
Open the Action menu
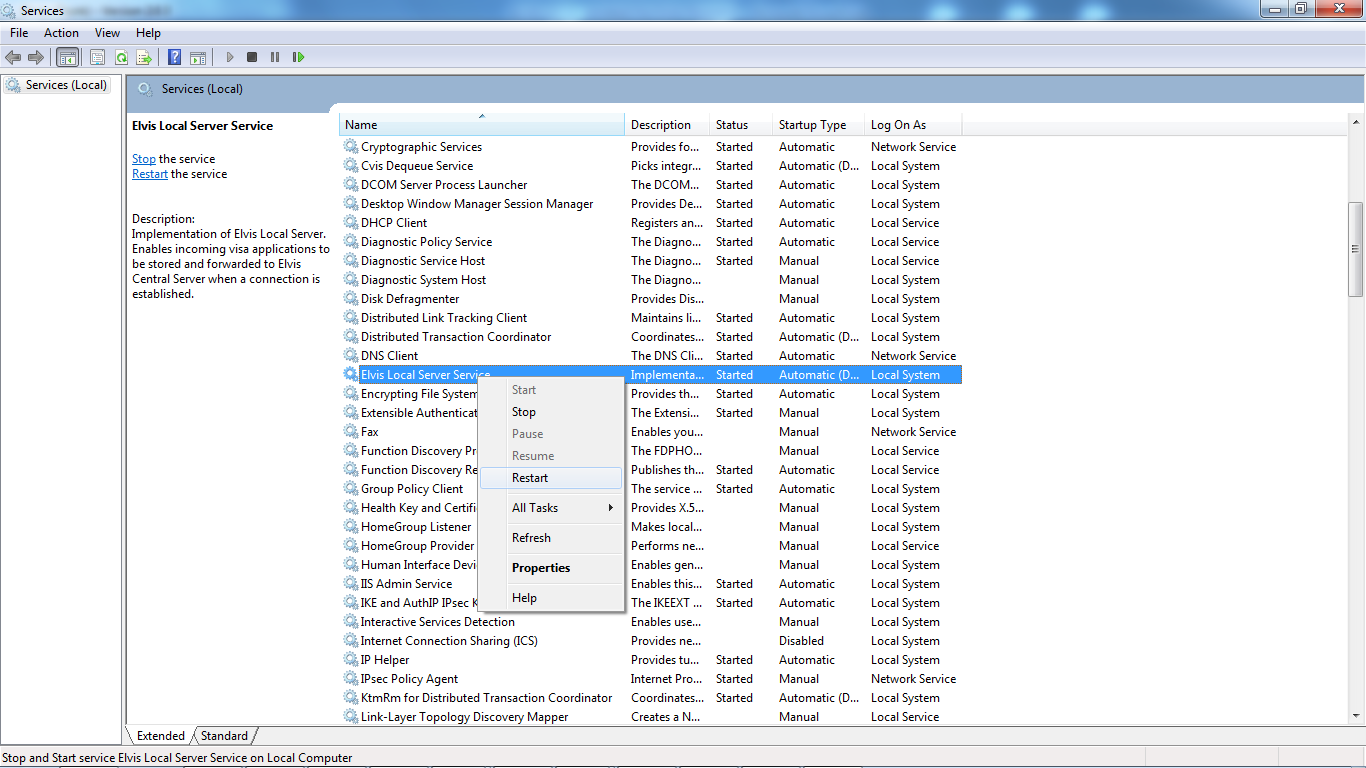click(x=61, y=33)
